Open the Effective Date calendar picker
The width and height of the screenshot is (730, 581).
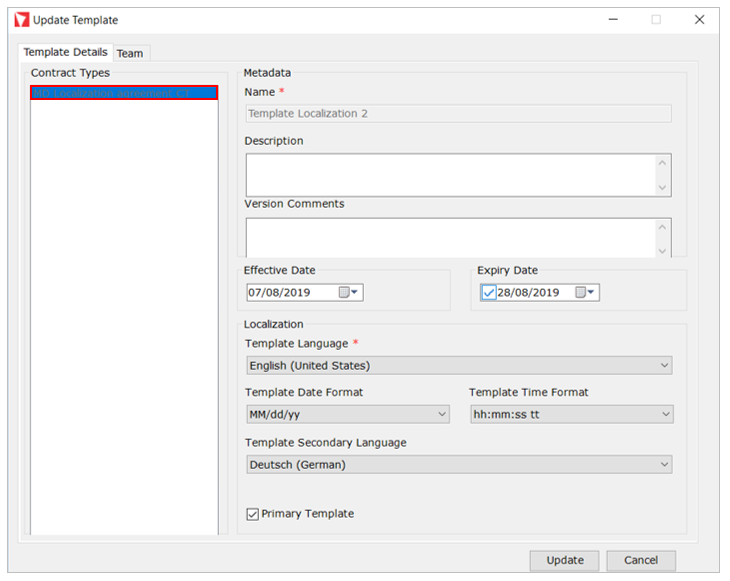350,293
